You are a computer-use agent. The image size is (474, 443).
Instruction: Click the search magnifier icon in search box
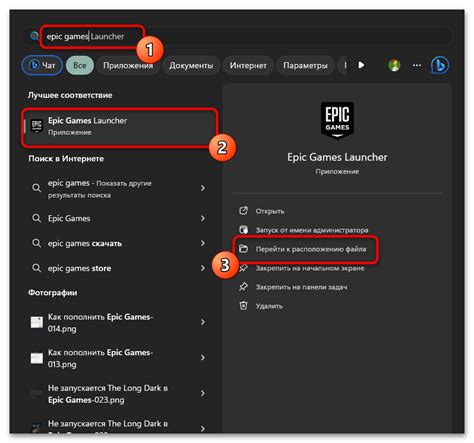point(34,36)
